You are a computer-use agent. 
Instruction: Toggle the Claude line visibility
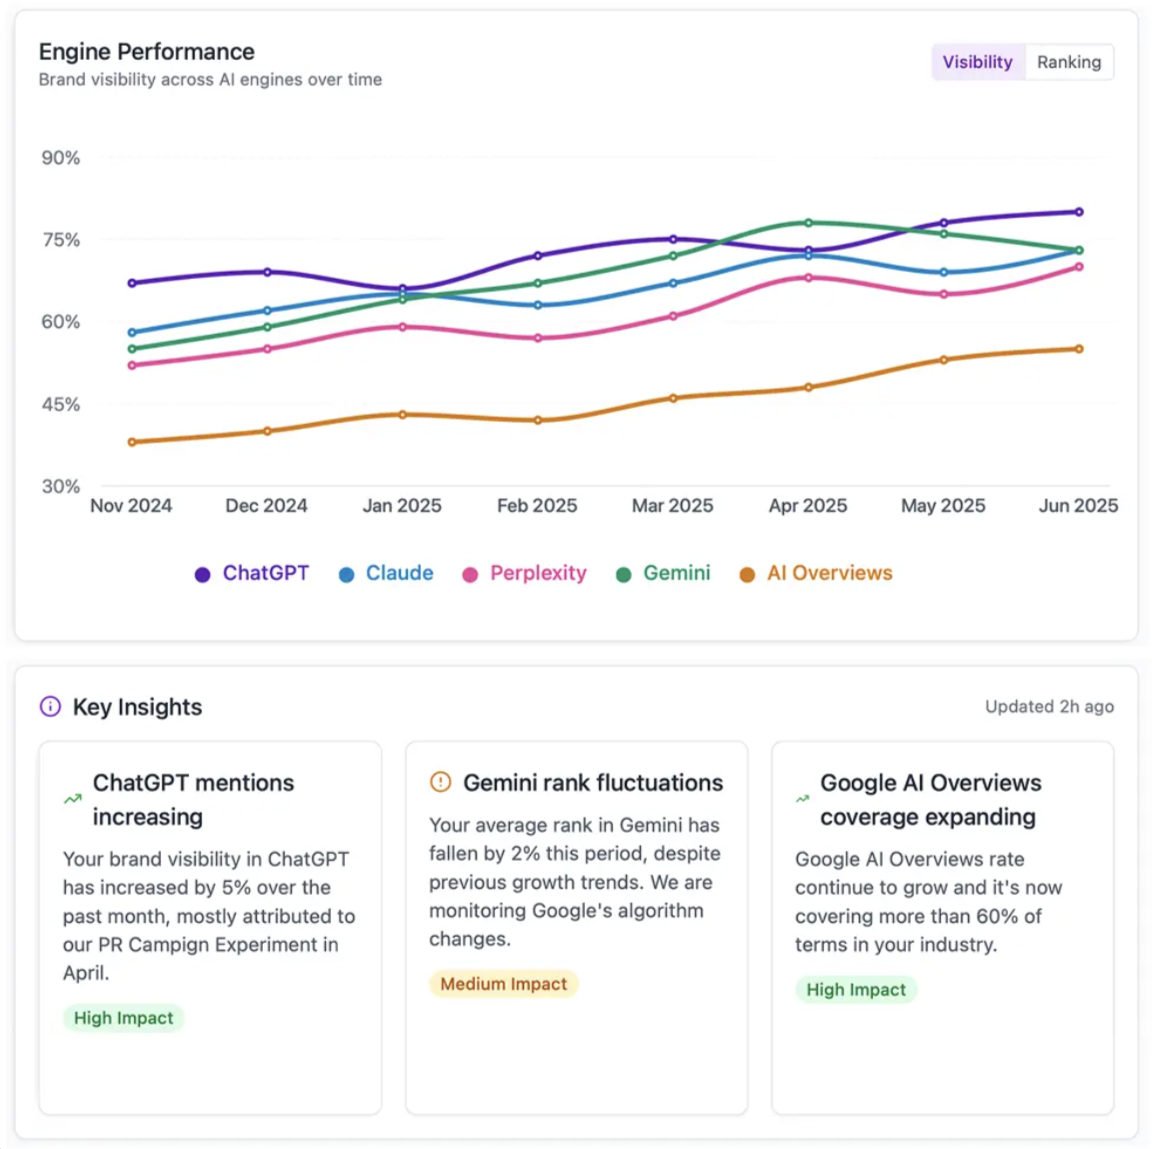386,573
